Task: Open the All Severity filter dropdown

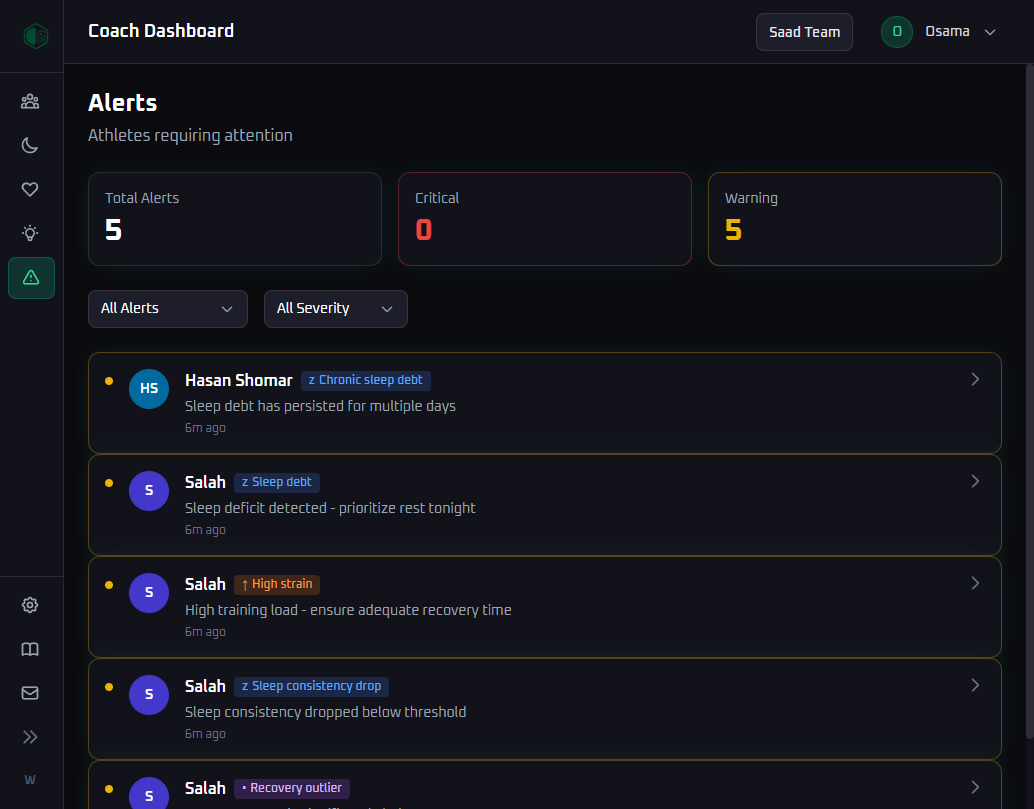Action: (x=335, y=309)
